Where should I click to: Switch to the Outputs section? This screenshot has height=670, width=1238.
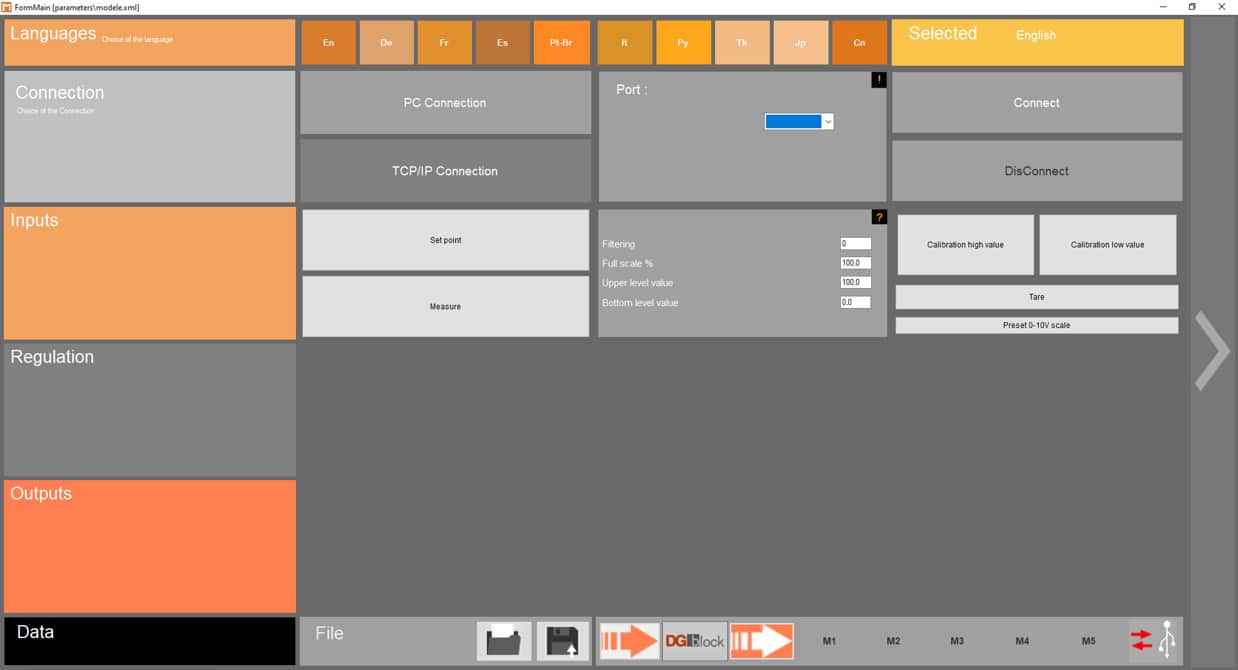(x=150, y=546)
